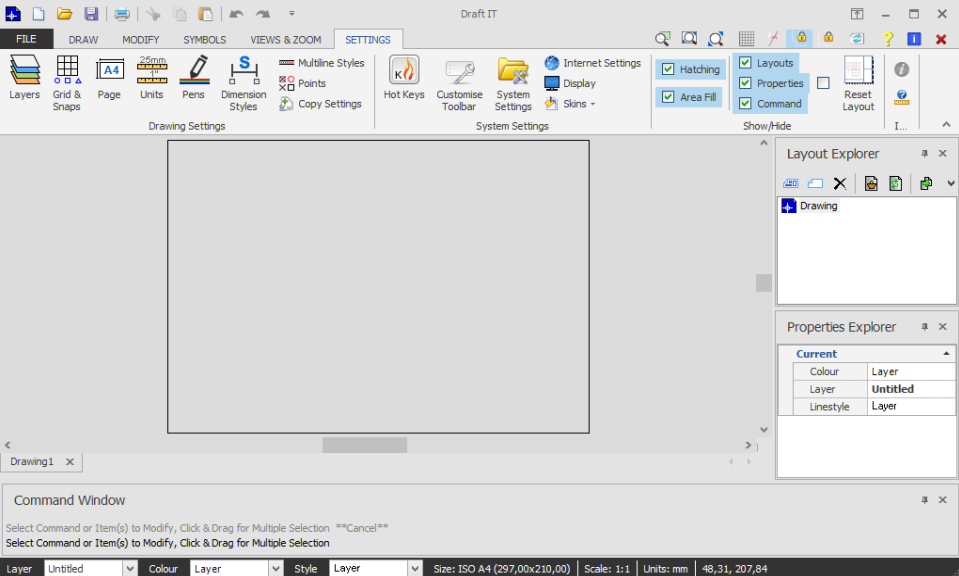Open the Points settings
This screenshot has height=576, width=959.
coord(303,83)
